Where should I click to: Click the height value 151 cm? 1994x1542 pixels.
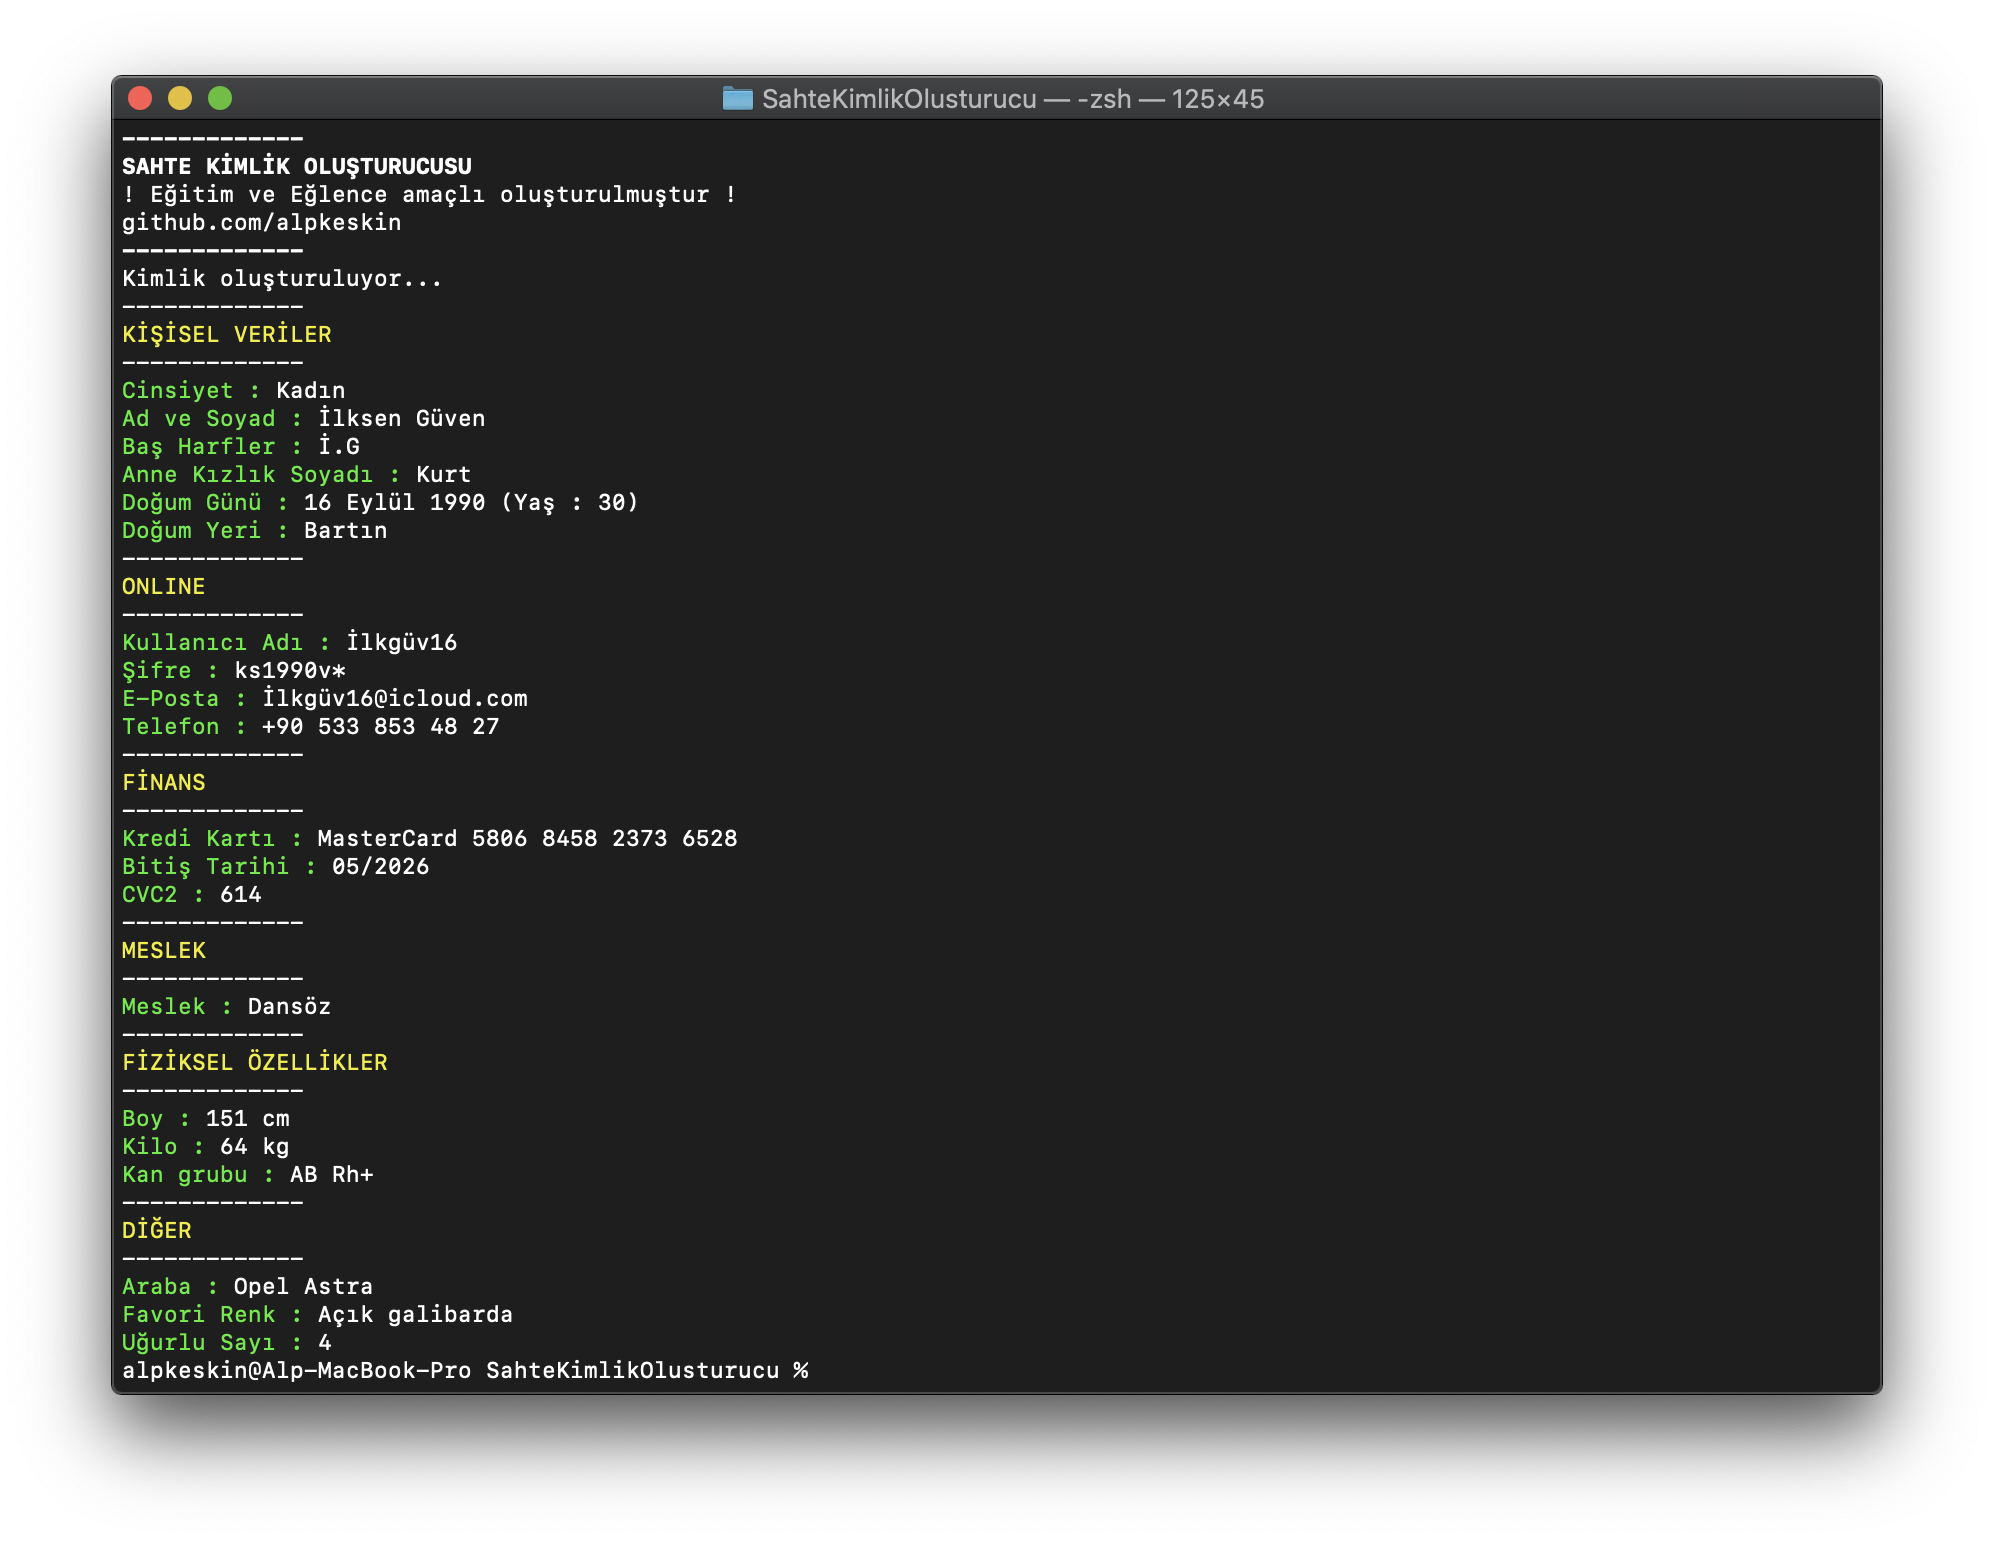(x=248, y=1118)
